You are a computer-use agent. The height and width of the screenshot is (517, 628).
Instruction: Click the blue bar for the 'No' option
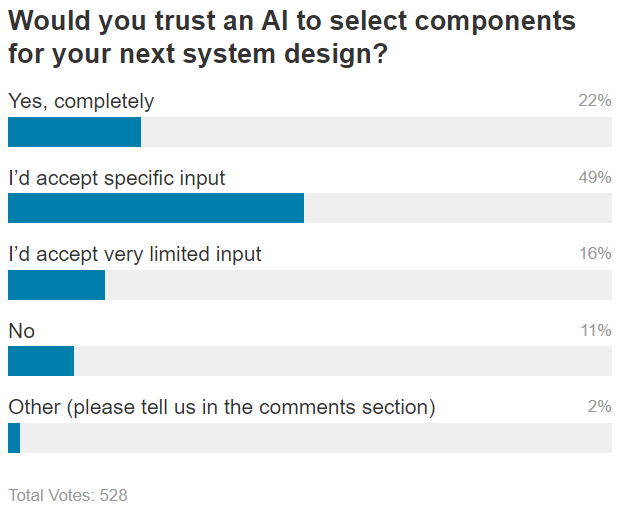tap(41, 361)
